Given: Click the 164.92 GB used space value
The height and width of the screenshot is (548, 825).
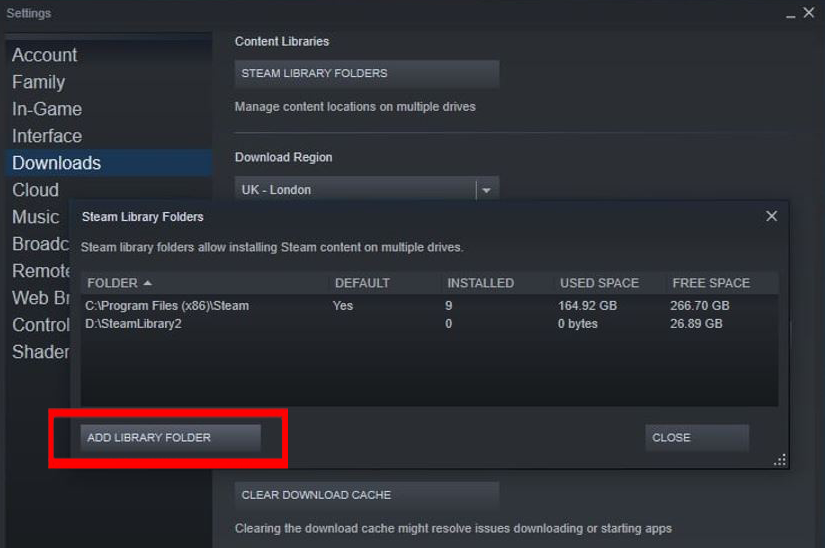Looking at the screenshot, I should [587, 306].
